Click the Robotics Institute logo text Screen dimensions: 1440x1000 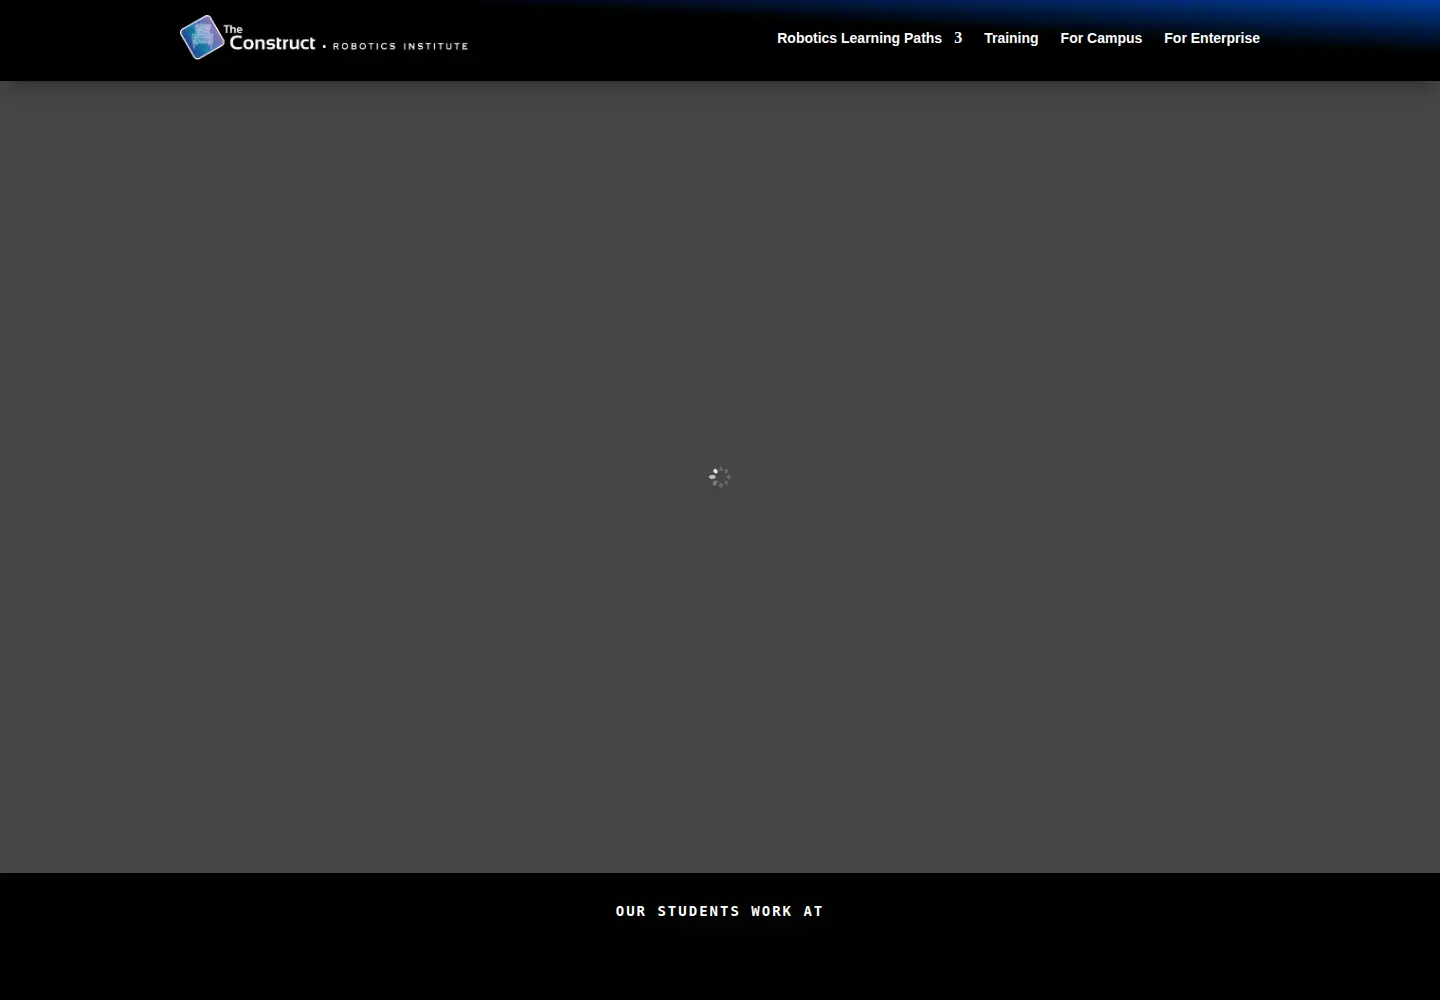(400, 46)
